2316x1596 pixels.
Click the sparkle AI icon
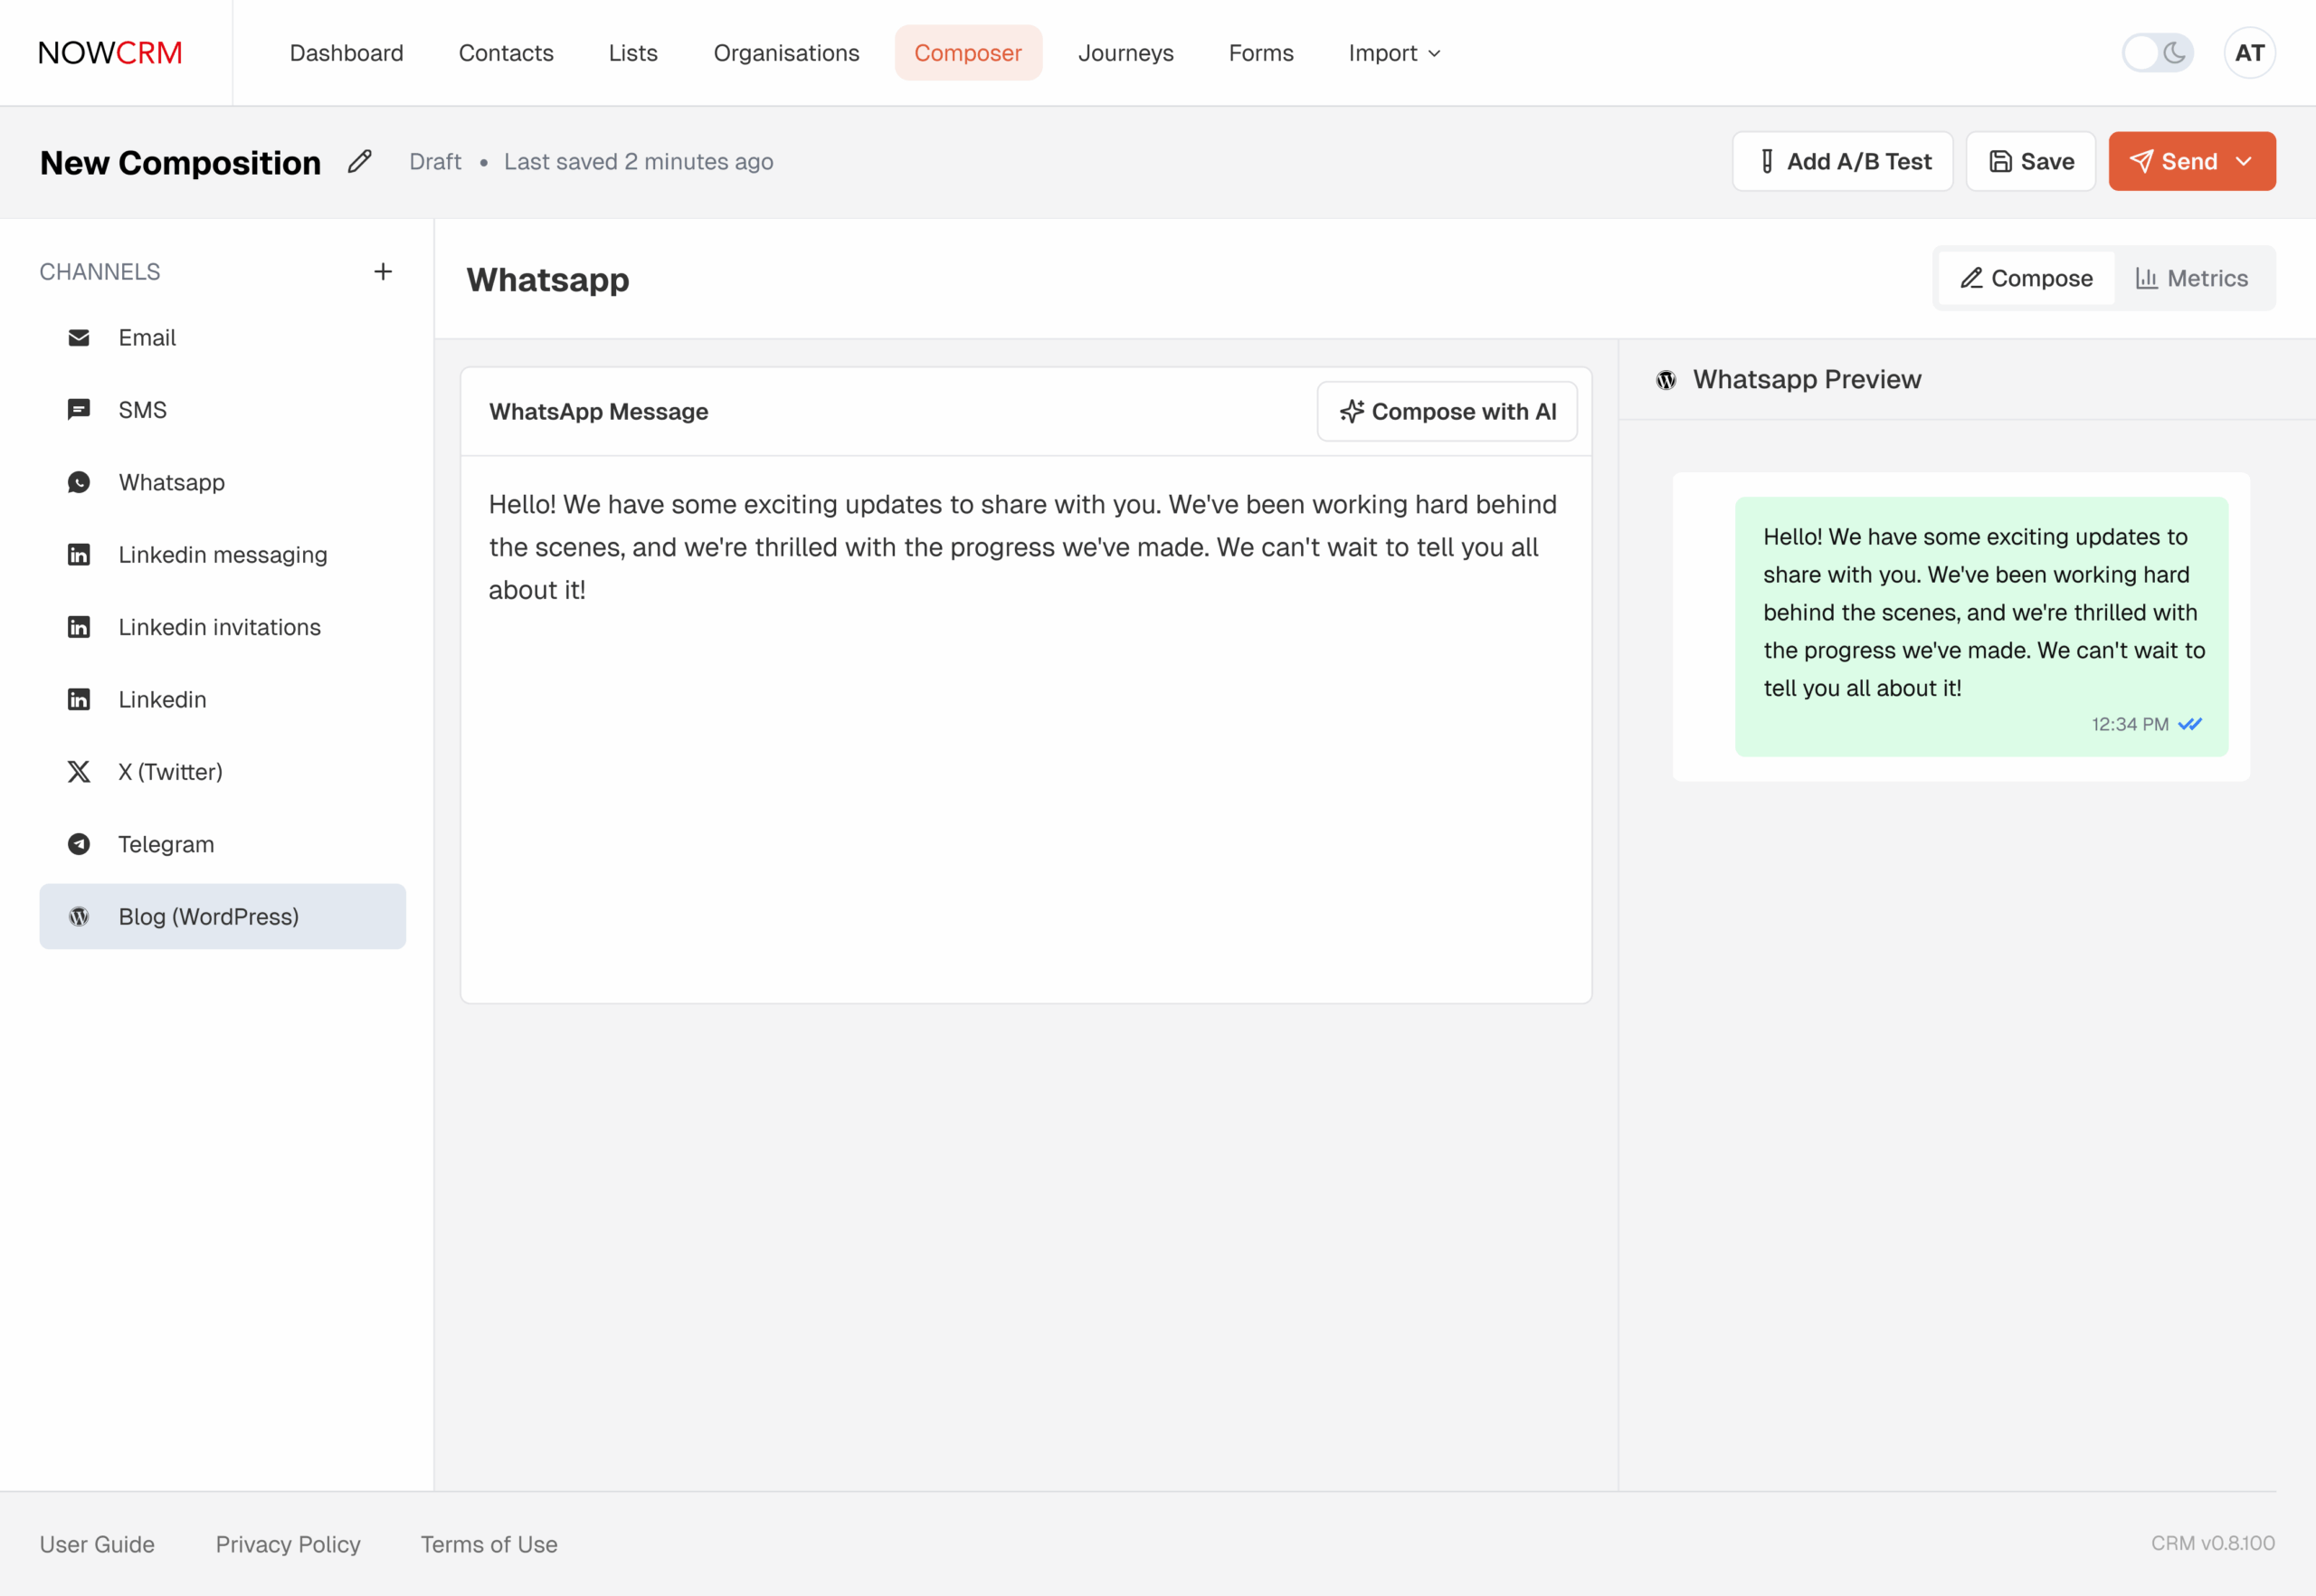point(1352,411)
